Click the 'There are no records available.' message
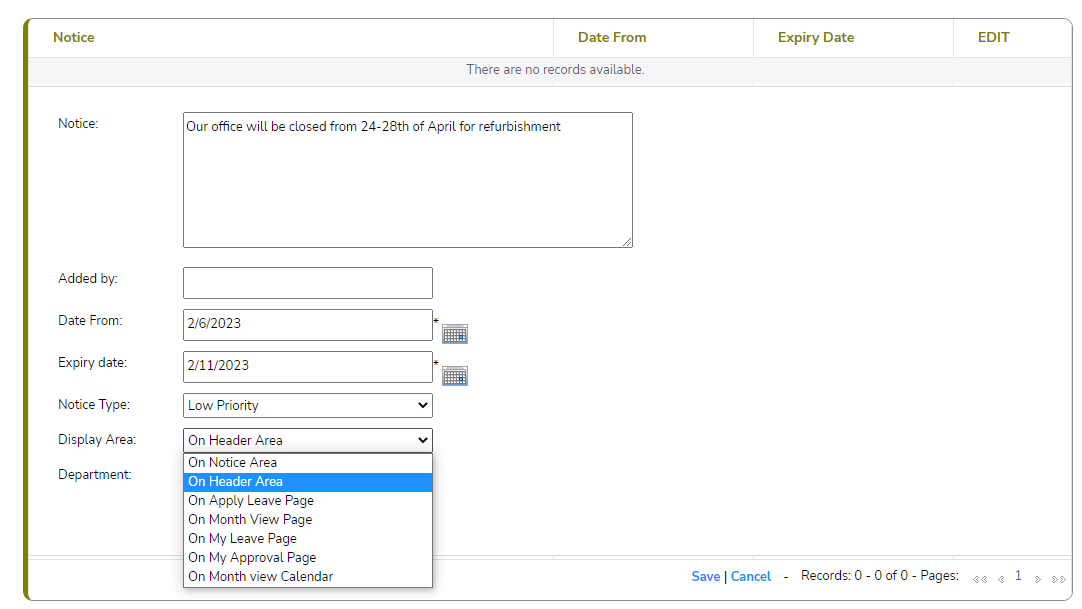This screenshot has height=609, width=1082. [555, 70]
